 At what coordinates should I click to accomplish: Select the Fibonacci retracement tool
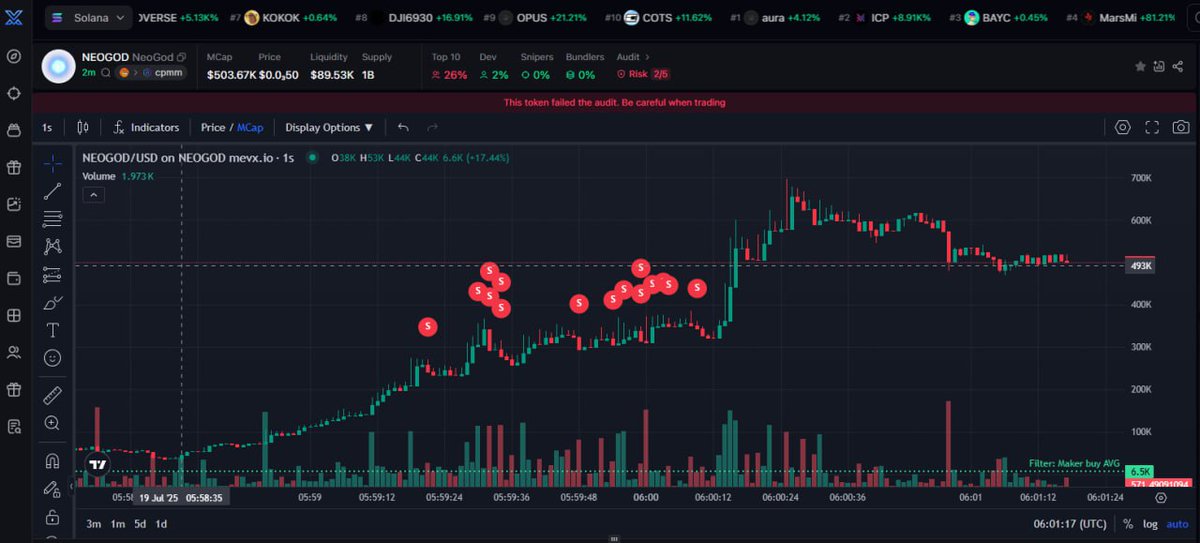pos(53,218)
